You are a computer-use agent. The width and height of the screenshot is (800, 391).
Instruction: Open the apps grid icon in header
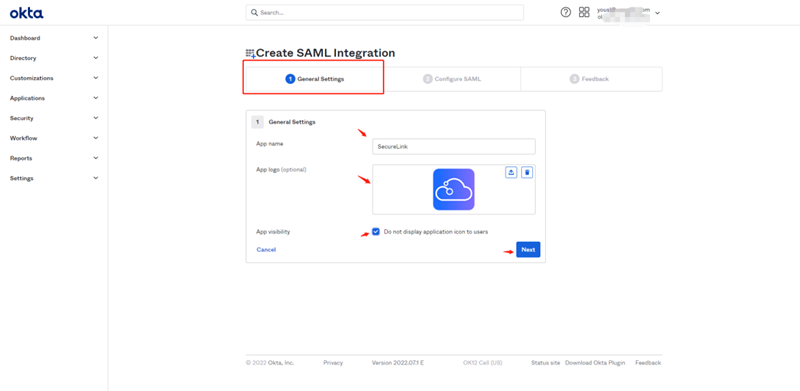(584, 12)
